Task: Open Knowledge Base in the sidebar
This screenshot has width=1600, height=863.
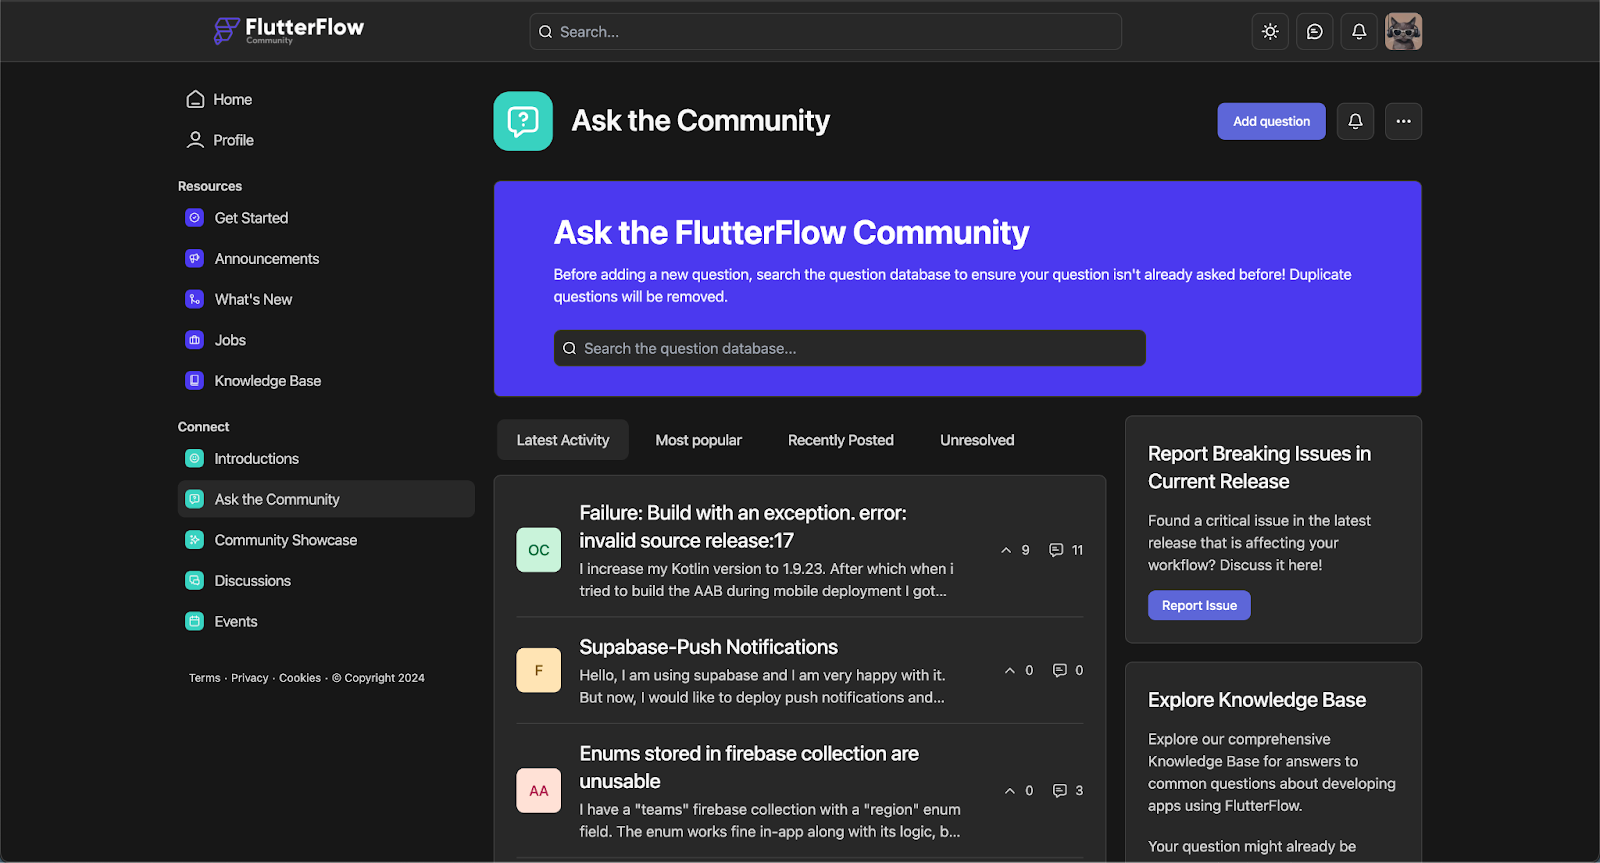Action: (x=267, y=381)
